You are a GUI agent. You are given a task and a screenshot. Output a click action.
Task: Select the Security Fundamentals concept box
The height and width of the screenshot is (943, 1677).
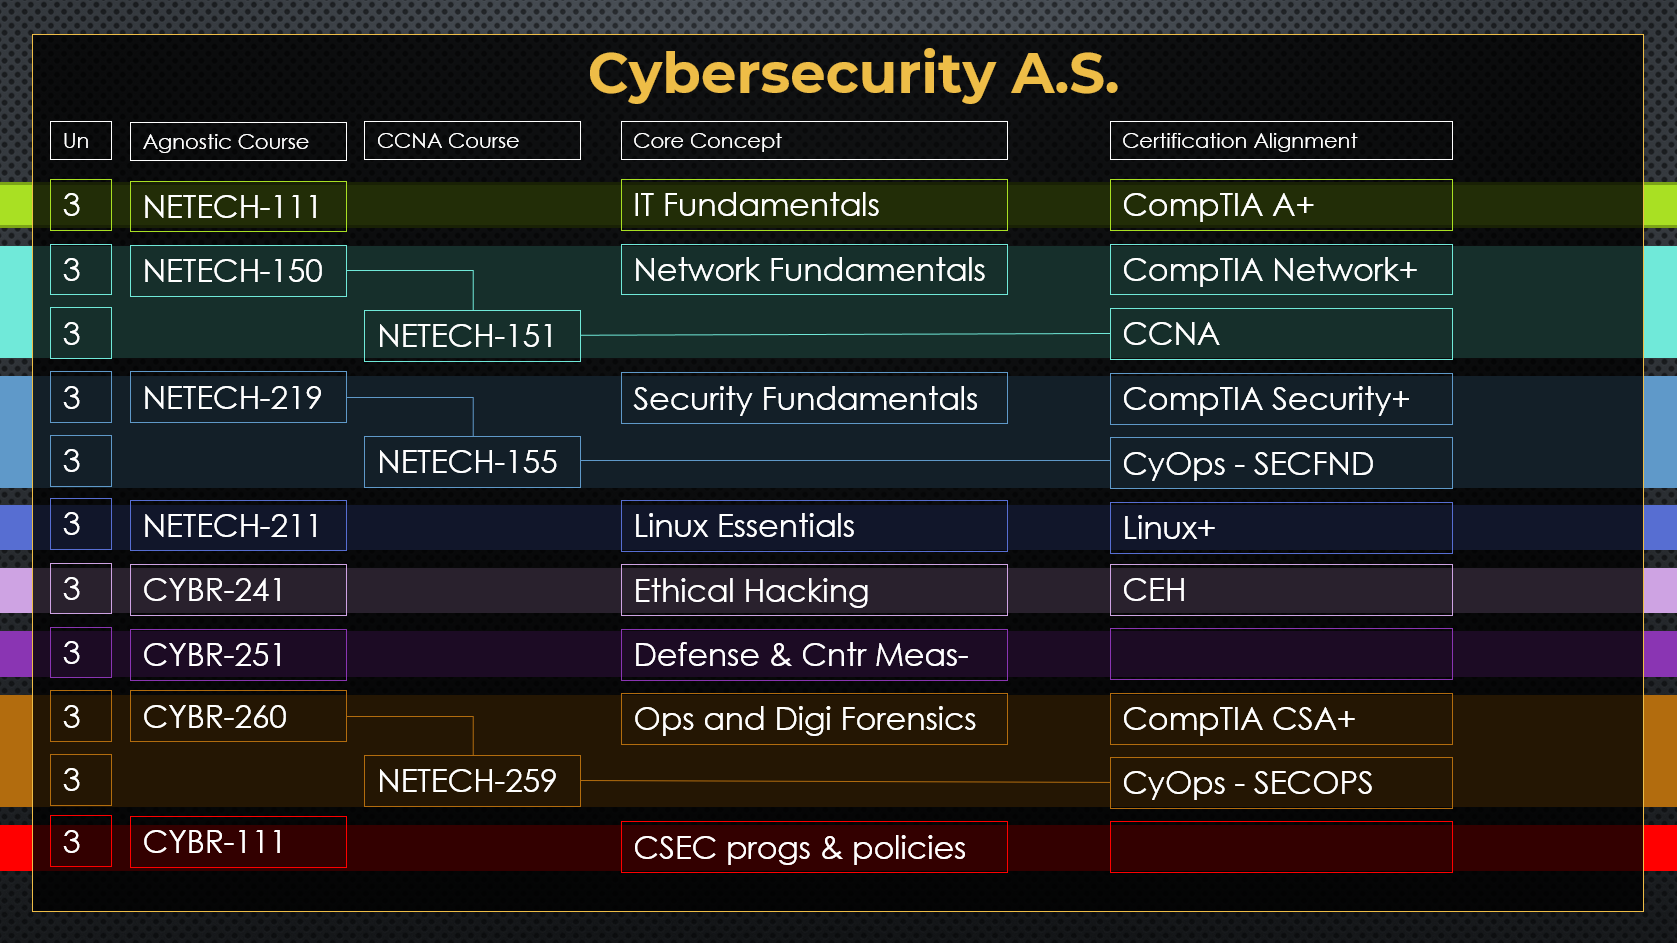(813, 398)
